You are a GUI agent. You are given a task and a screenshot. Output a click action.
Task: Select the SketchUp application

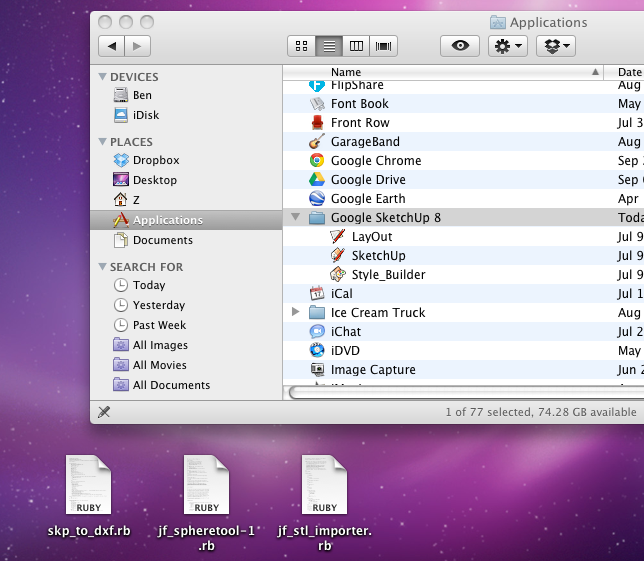463,255
